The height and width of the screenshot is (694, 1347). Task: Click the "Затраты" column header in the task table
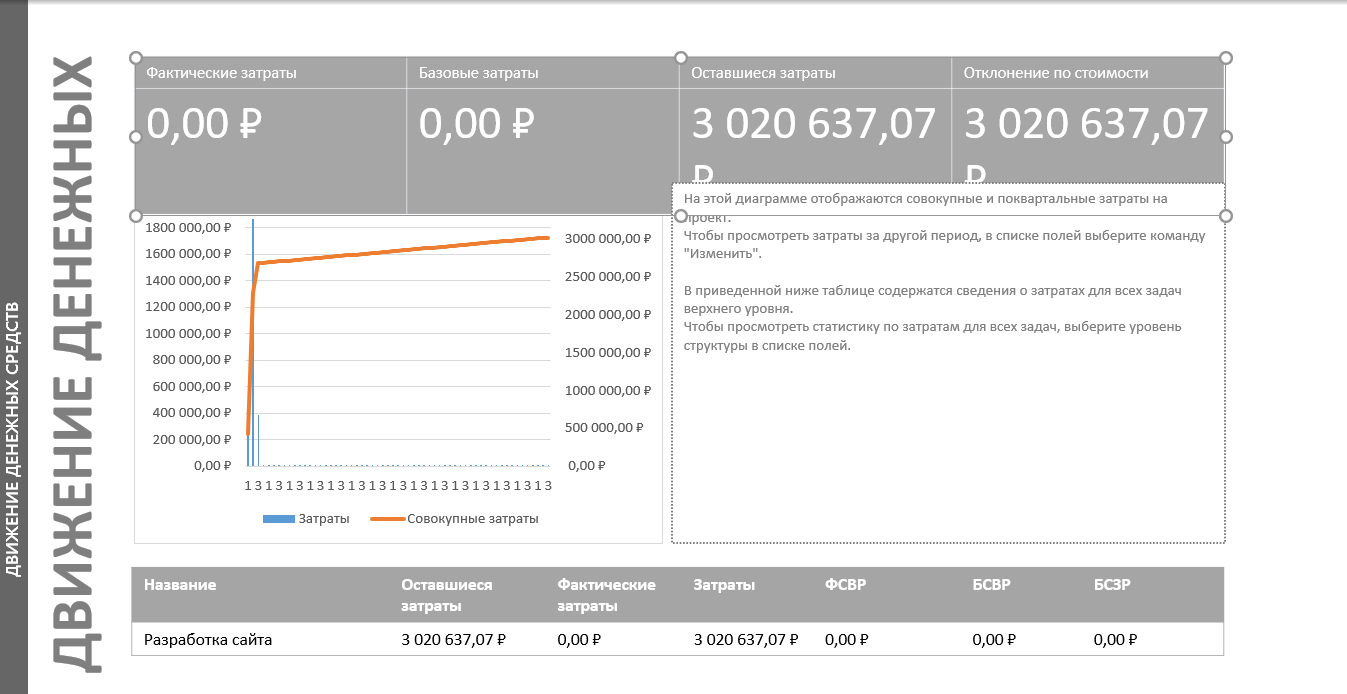click(724, 585)
